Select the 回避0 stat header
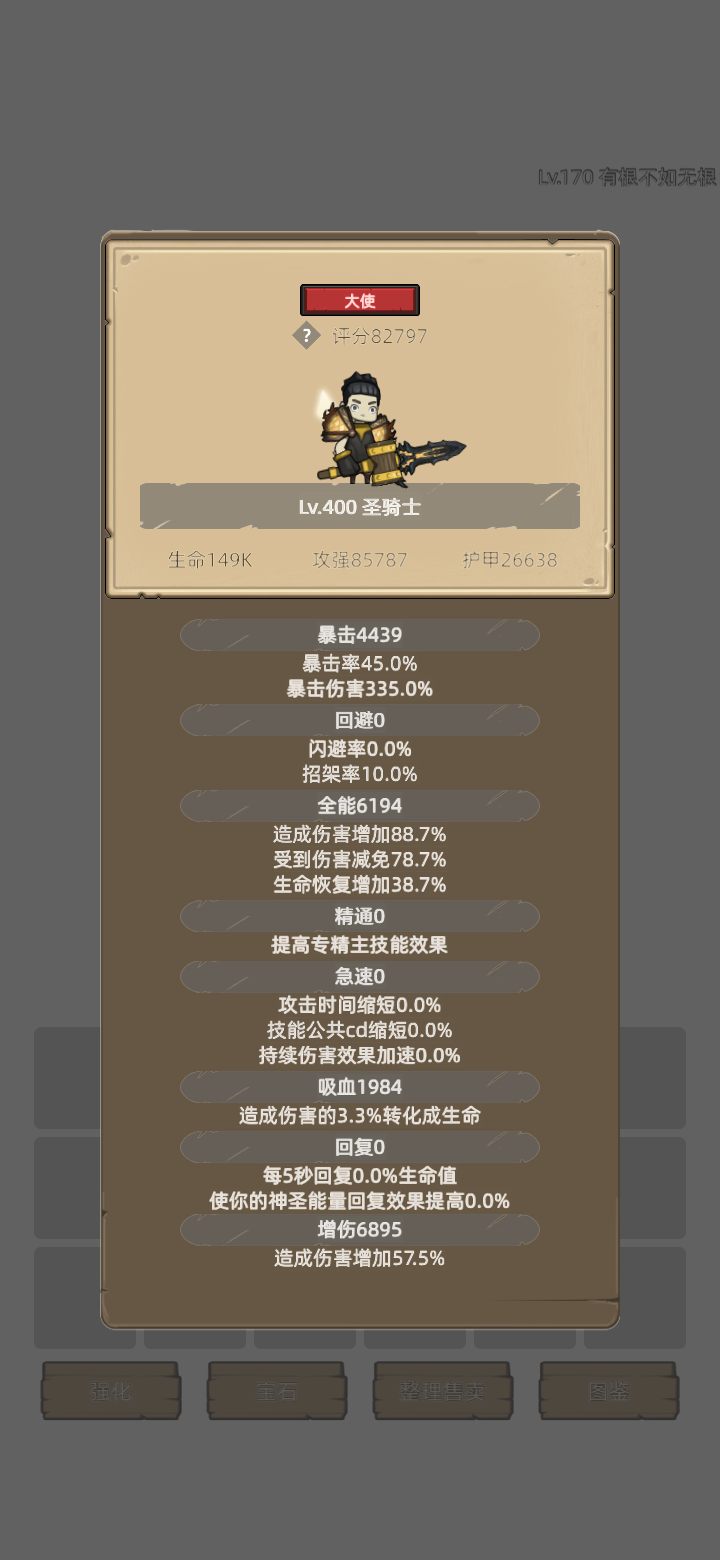Viewport: 720px width, 1560px height. [360, 721]
